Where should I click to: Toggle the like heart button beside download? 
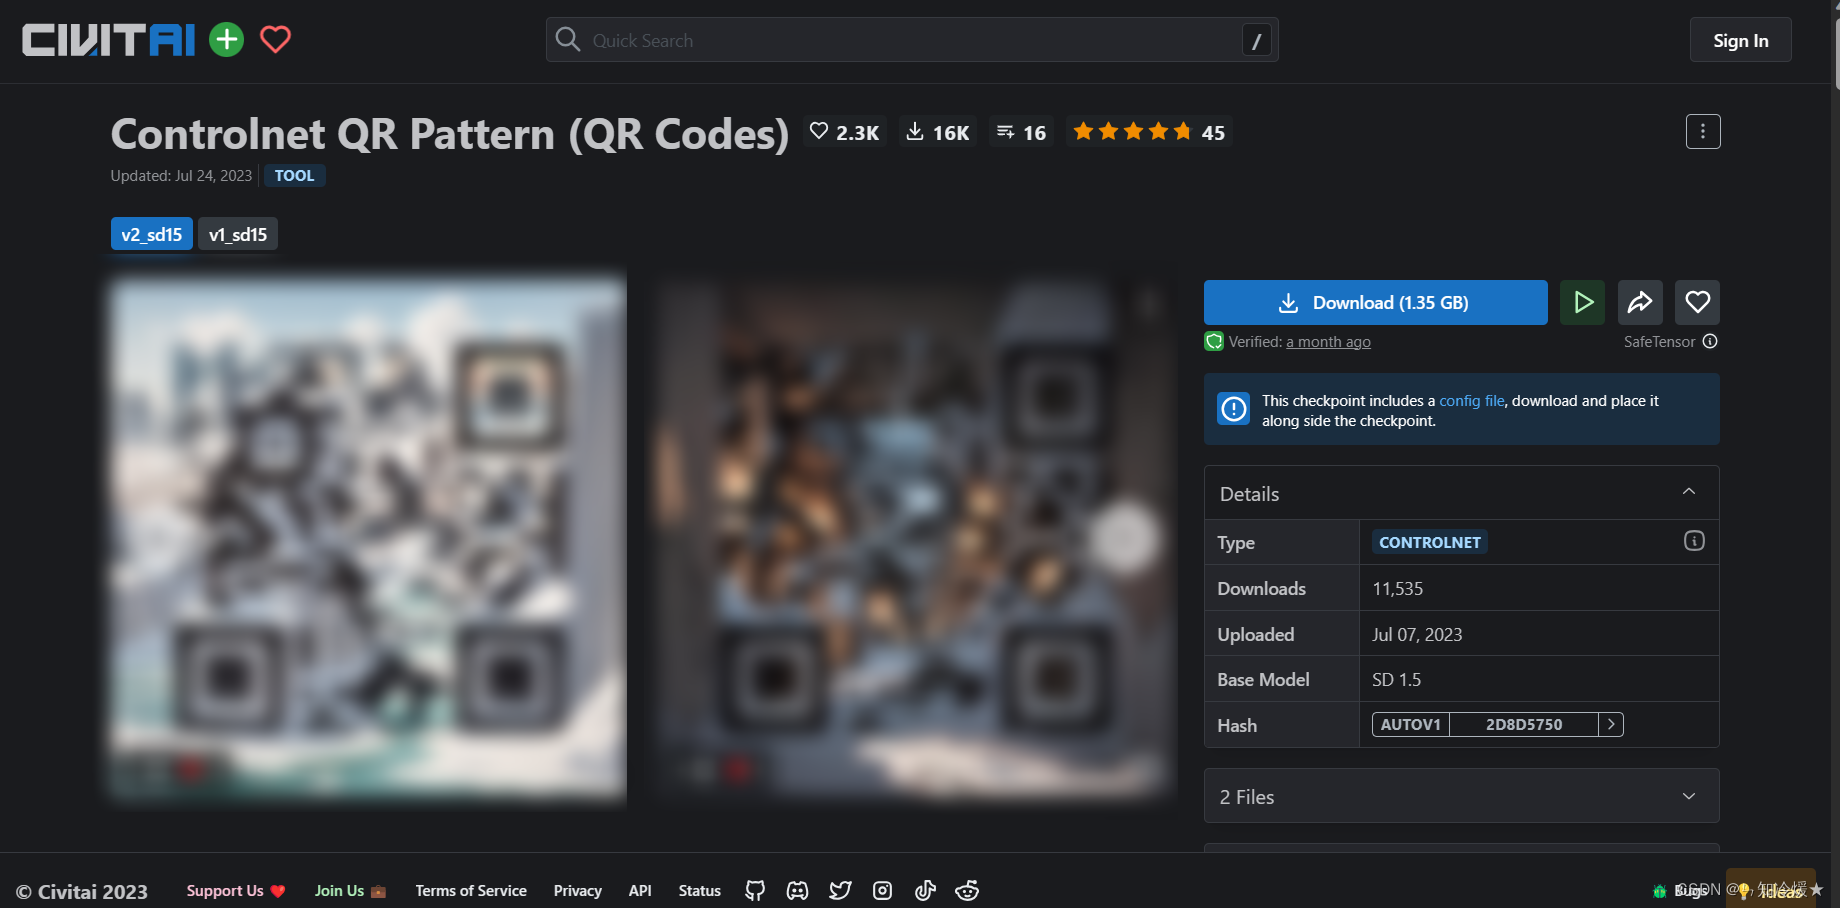pyautogui.click(x=1697, y=302)
